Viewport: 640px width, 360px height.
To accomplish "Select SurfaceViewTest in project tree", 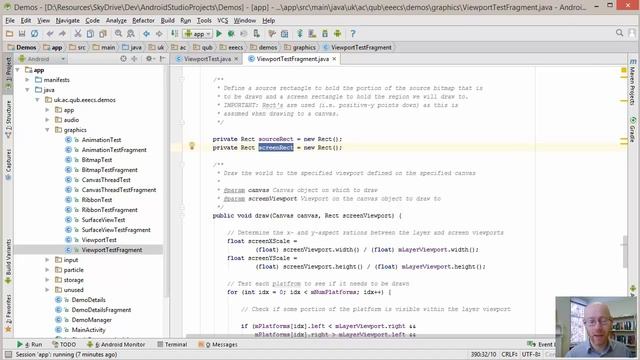I will coord(103,220).
